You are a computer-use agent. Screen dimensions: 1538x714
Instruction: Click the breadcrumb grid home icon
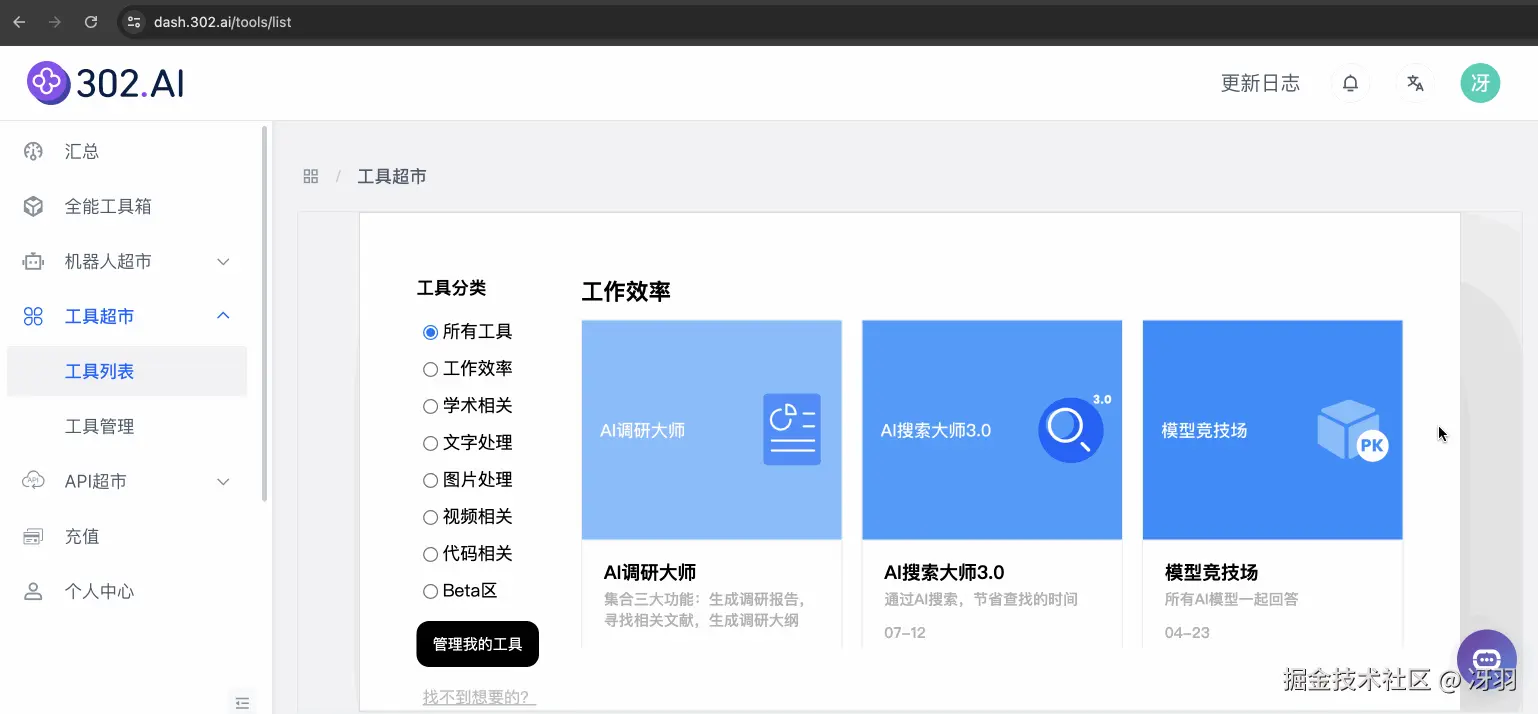tap(311, 176)
